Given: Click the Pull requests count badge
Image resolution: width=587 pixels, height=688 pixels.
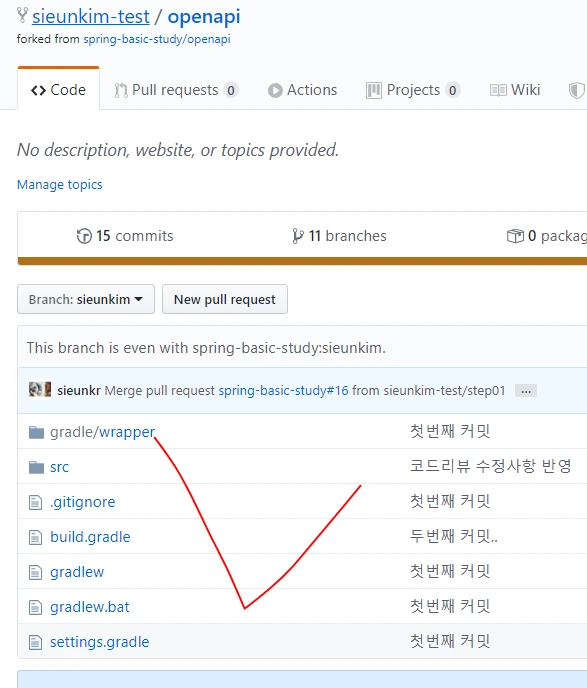Looking at the screenshot, I should click(x=231, y=90).
